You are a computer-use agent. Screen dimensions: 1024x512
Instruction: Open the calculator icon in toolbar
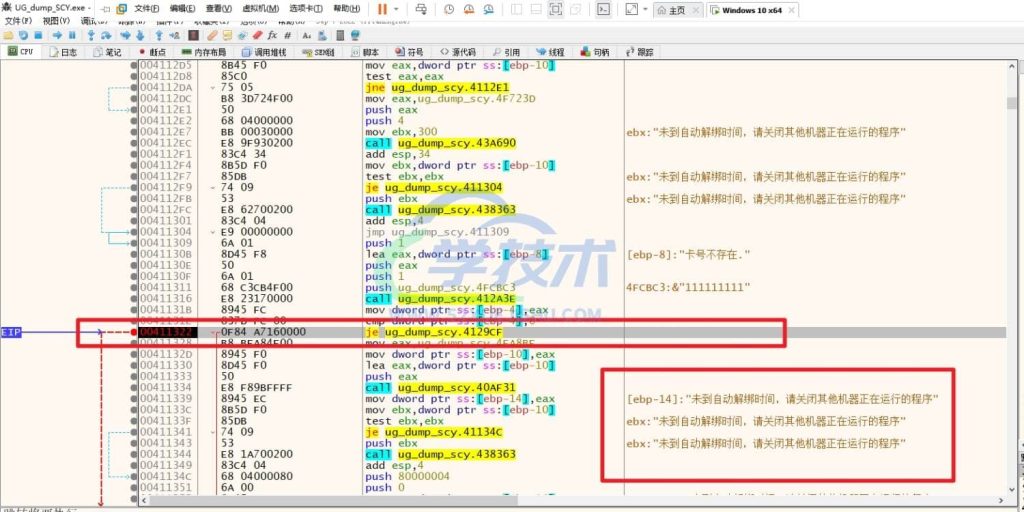339,35
